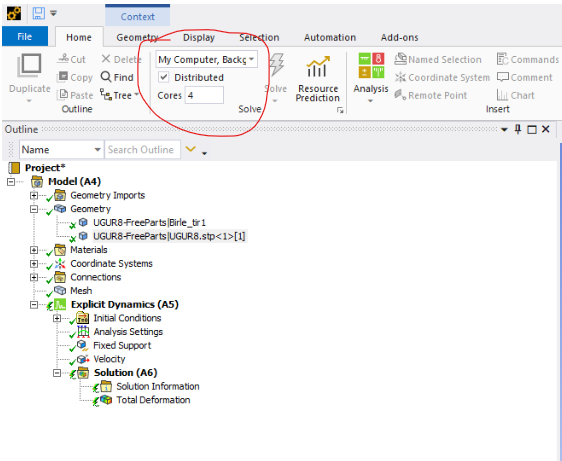Open the My Computer, Background solve dropdown

(x=206, y=60)
